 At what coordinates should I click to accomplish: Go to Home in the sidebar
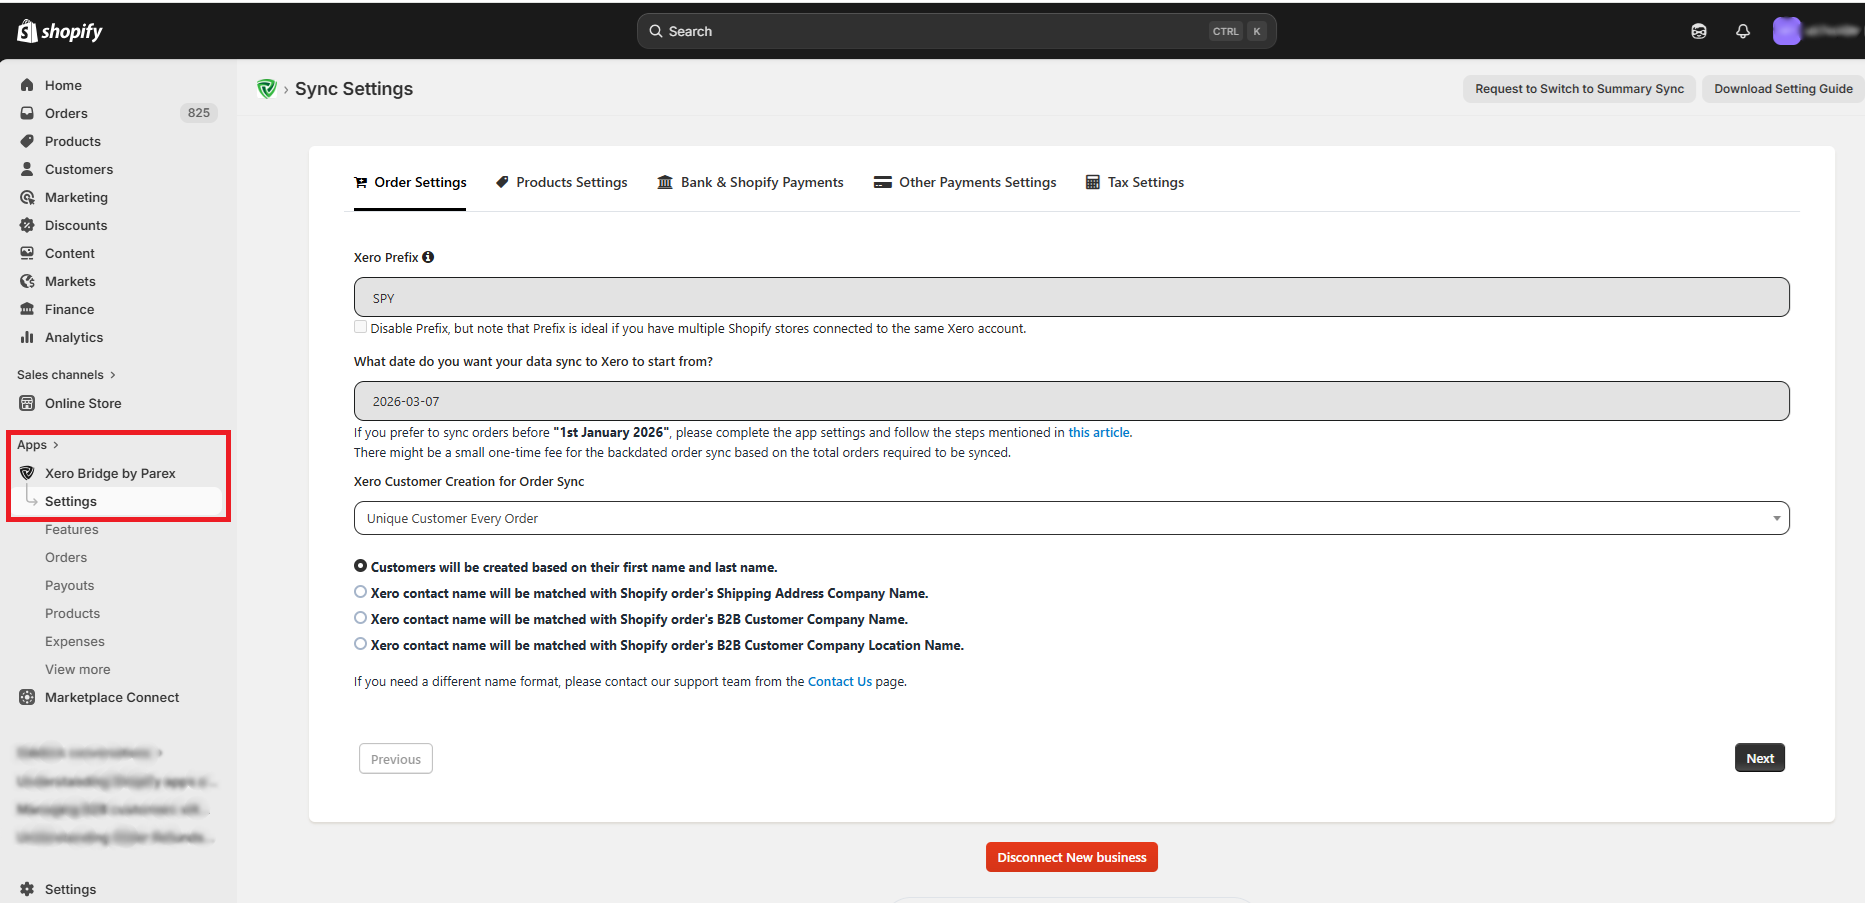(x=63, y=85)
